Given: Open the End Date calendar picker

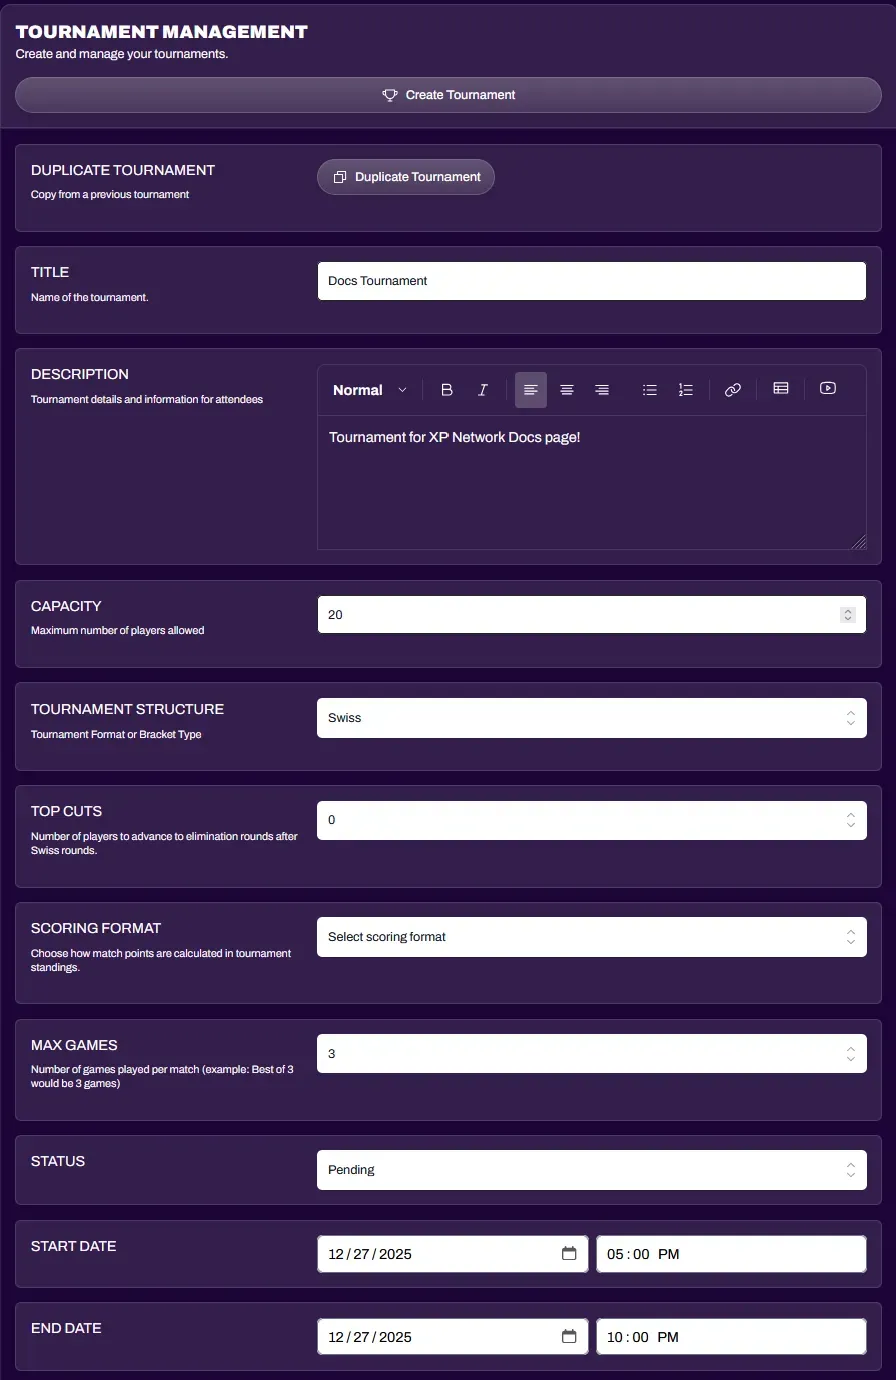Looking at the screenshot, I should coord(569,1337).
